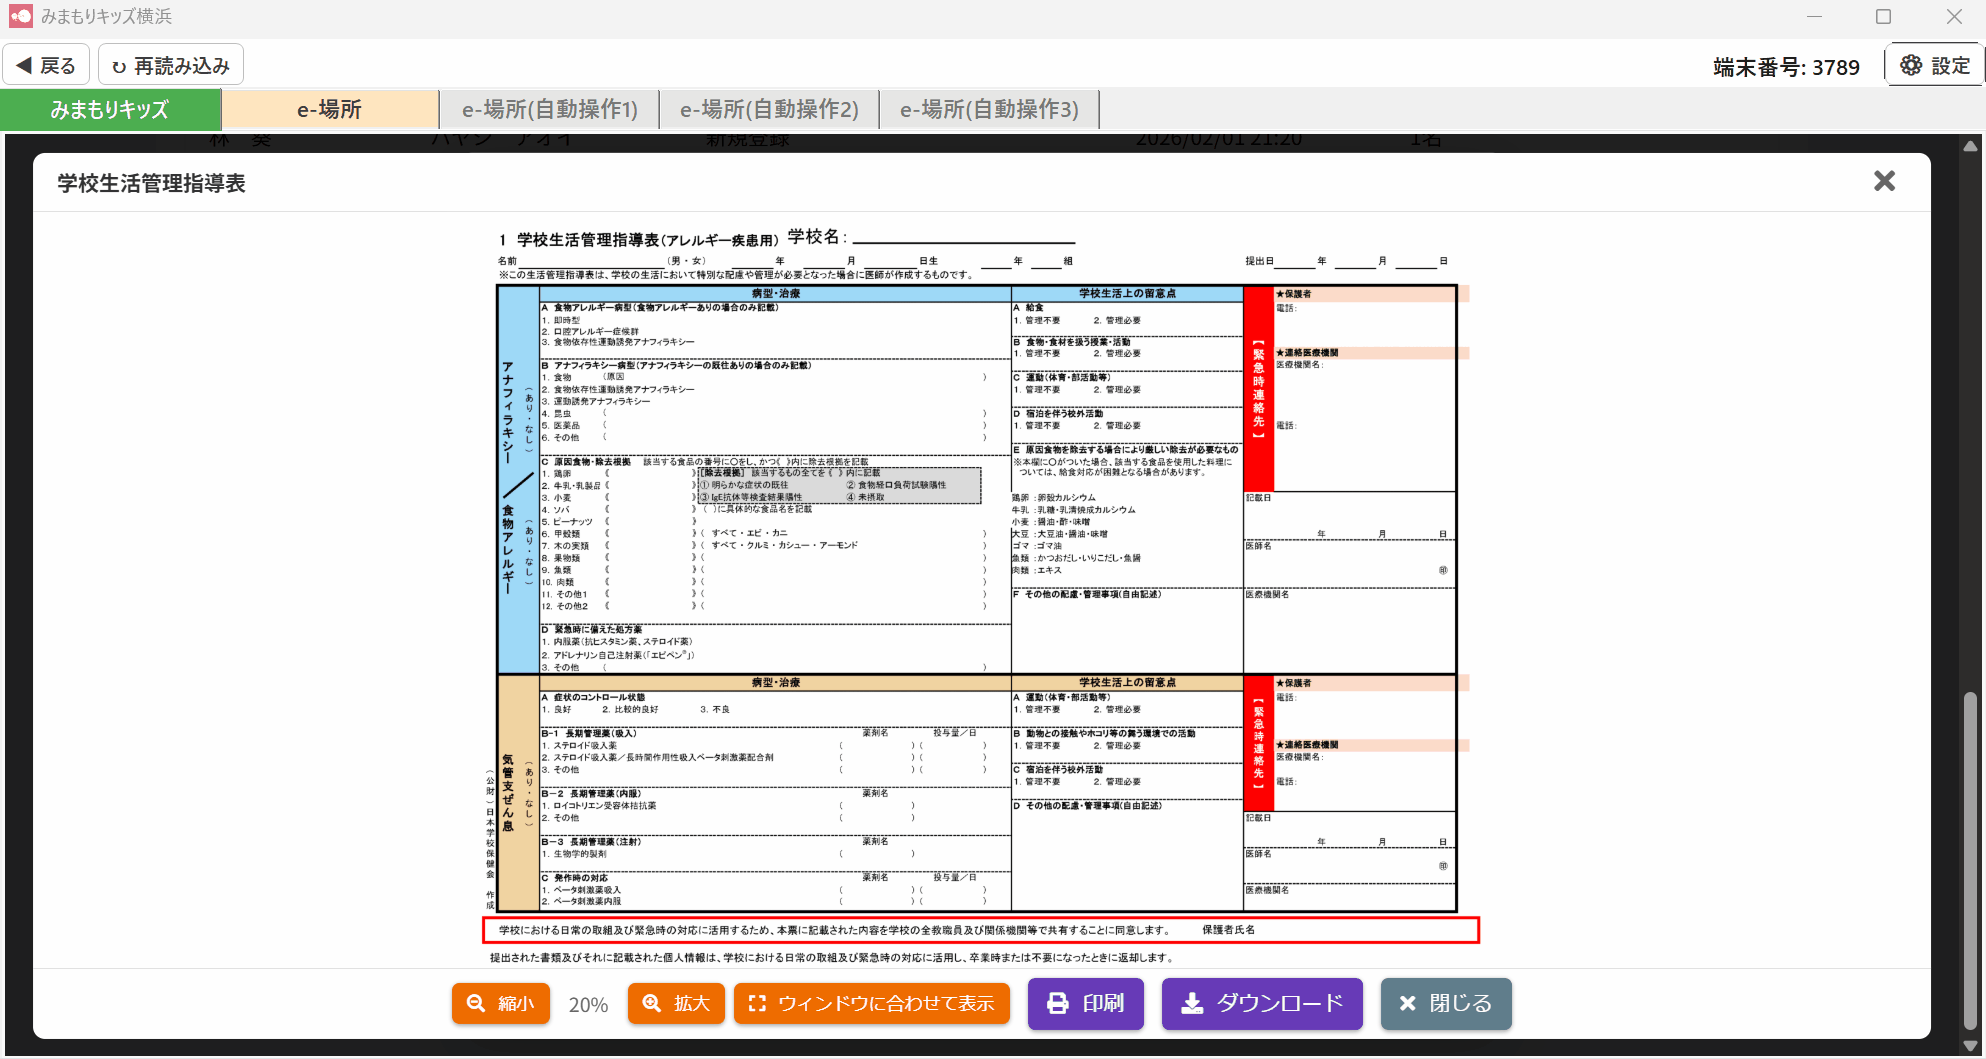Fit document with ウィンドウに合わせて表示
1986x1059 pixels.
click(871, 1003)
